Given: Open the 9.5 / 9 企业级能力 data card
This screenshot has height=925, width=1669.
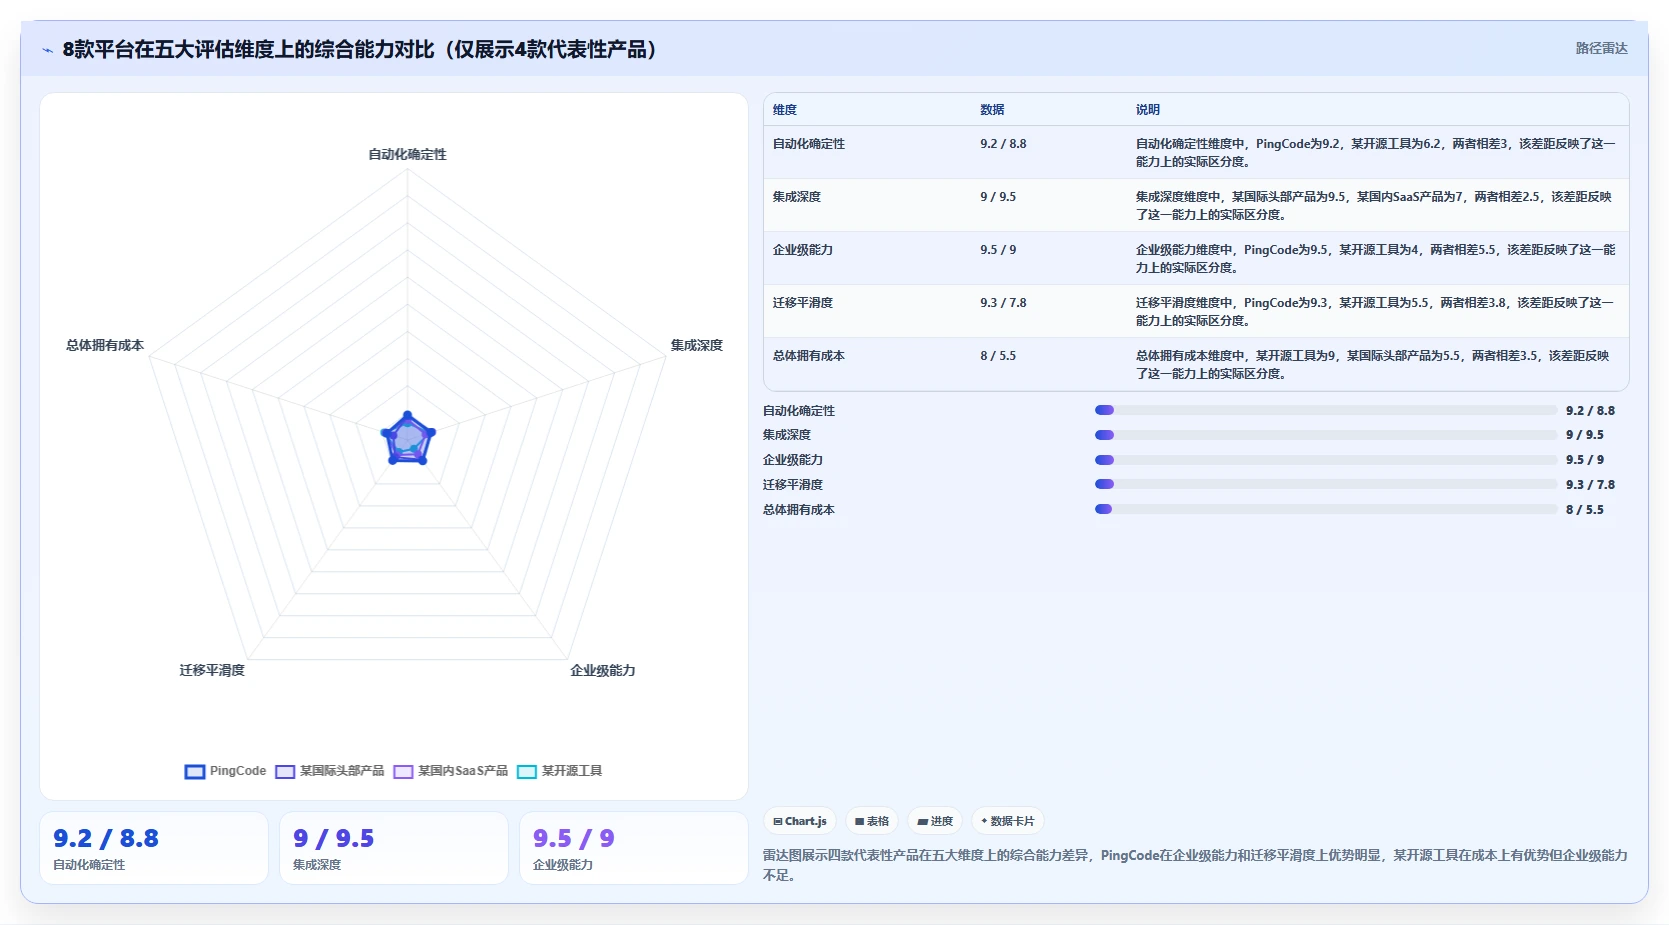Looking at the screenshot, I should tap(634, 848).
